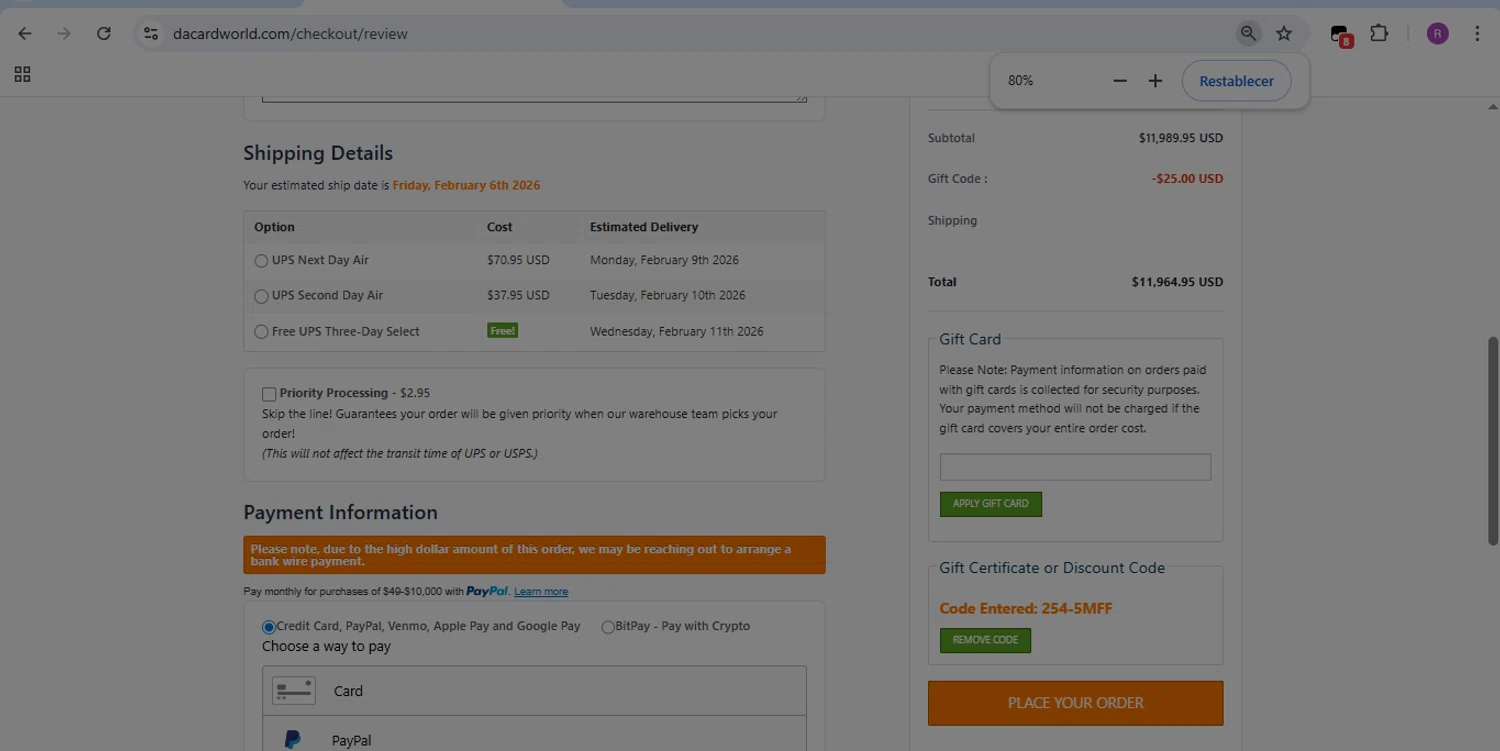Click the page vertical scrollbar thumb
This screenshot has width=1500, height=751.
tap(1493, 441)
